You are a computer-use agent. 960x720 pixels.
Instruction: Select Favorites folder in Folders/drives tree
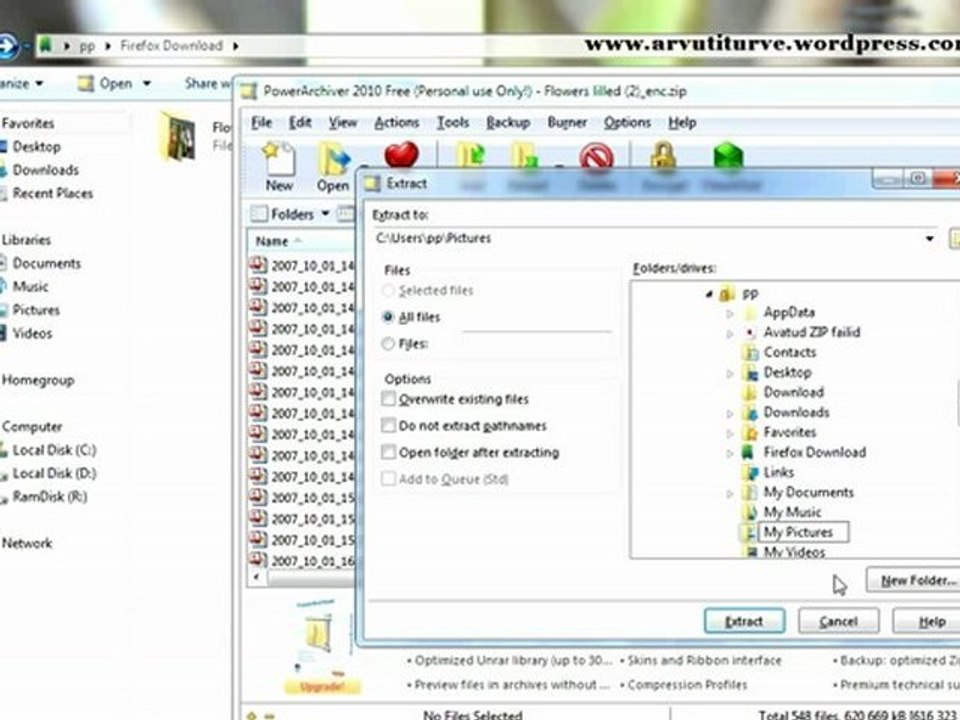[790, 432]
